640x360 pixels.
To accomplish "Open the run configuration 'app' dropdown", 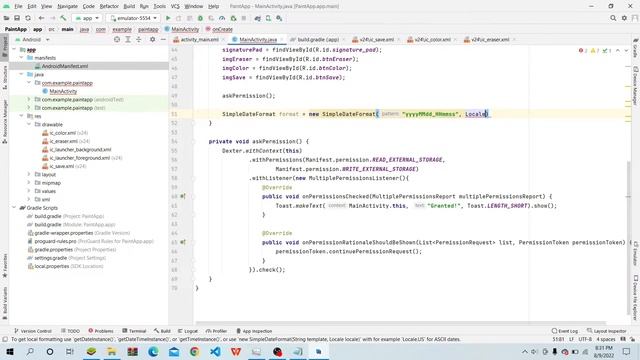I will [87, 18].
